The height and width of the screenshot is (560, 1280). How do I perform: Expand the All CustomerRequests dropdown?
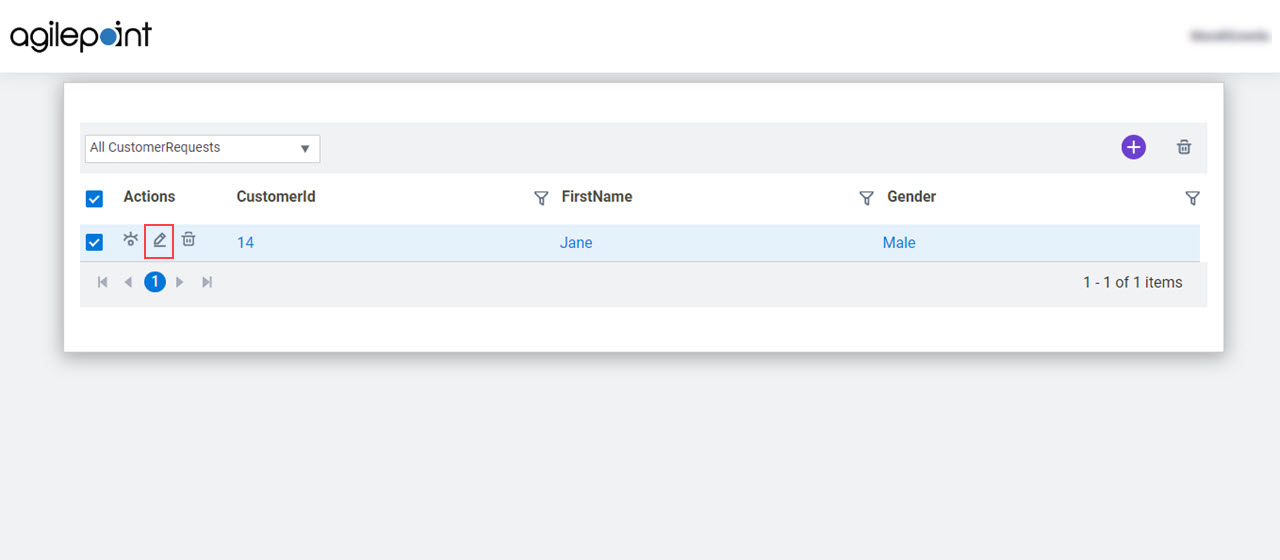(x=202, y=148)
